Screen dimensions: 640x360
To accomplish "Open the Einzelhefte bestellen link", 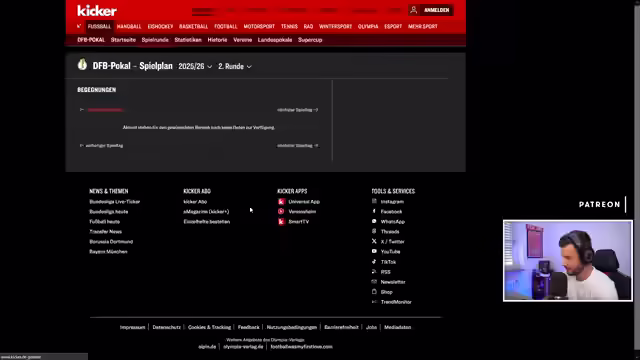I will 207,222.
